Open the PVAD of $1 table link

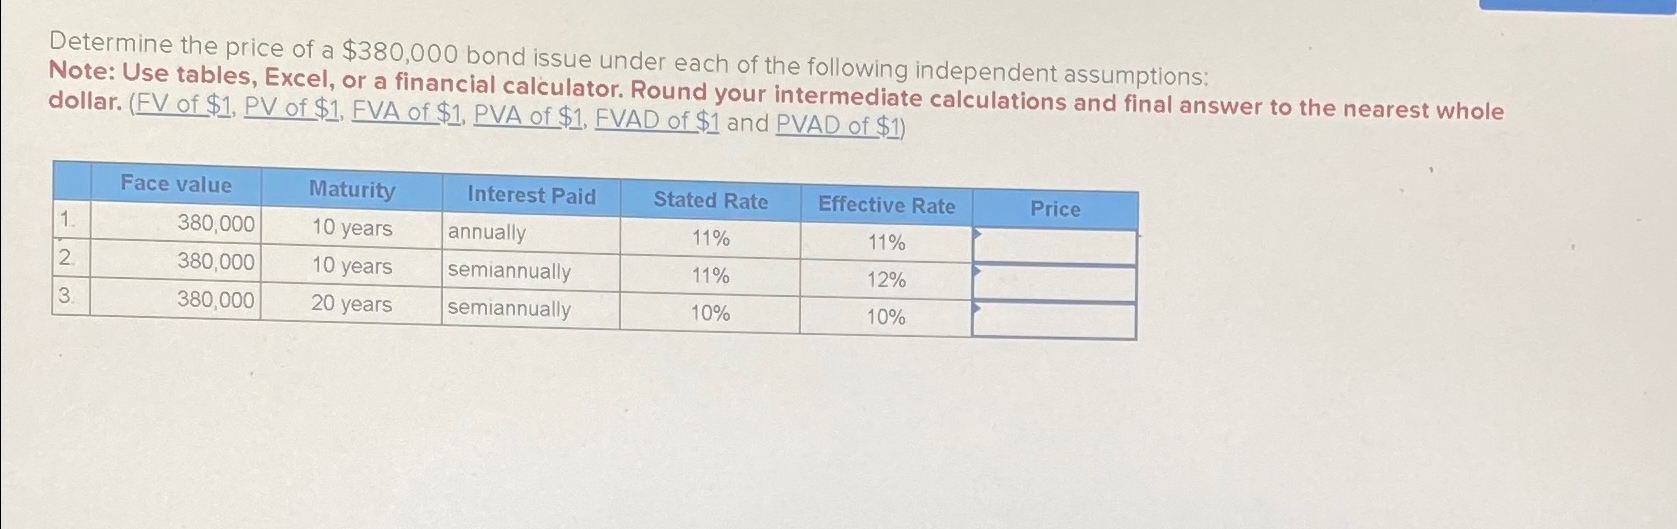838,125
